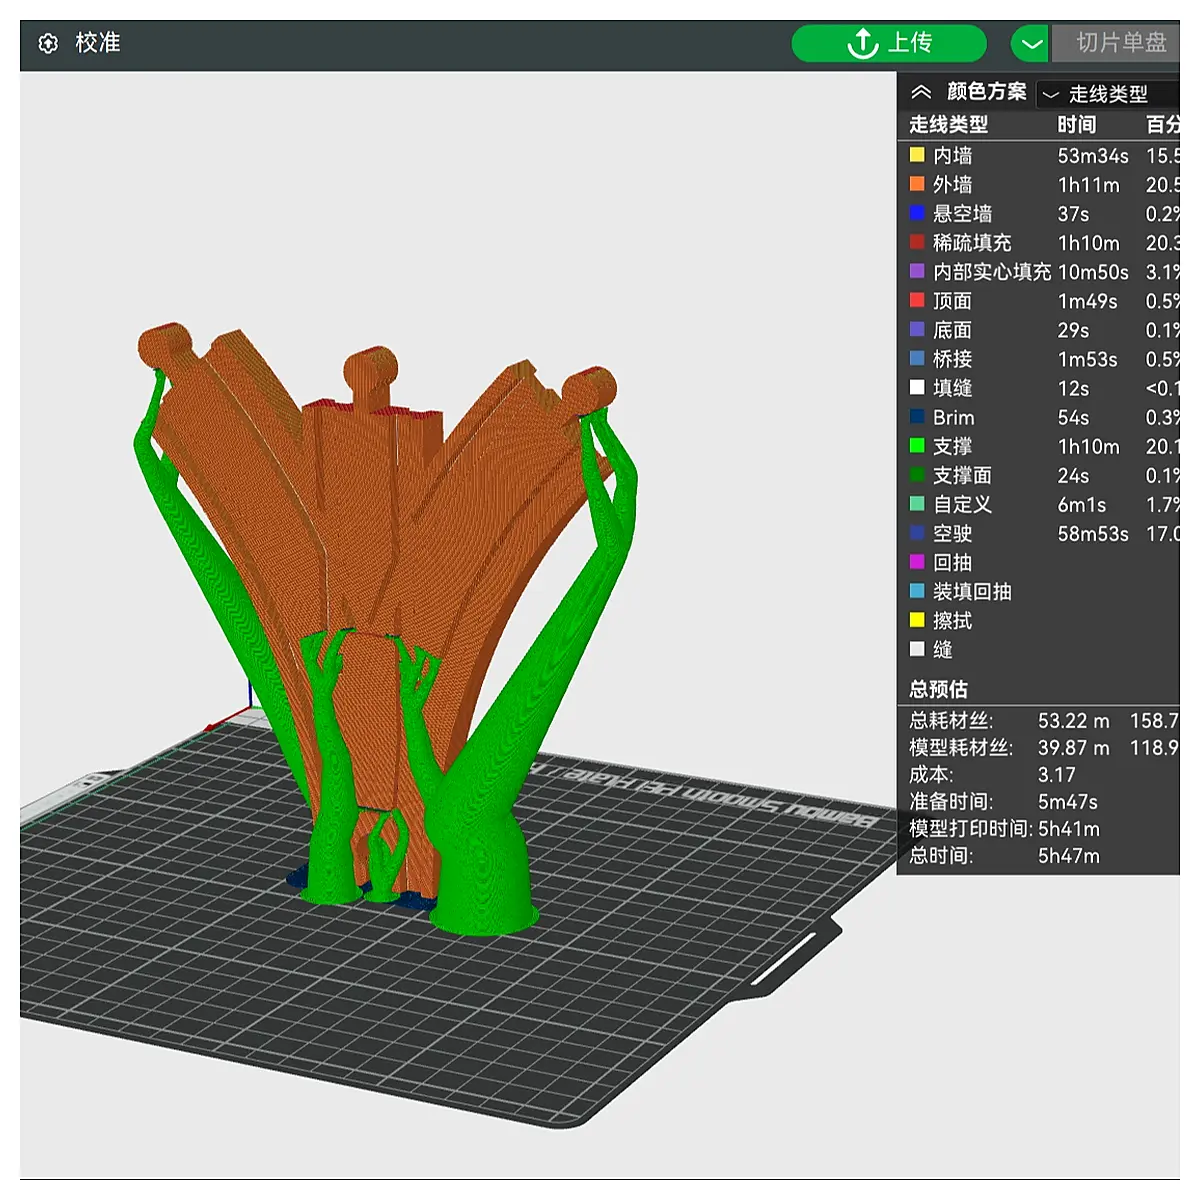Click the 缝 white swatch
Image resolution: width=1200 pixels, height=1200 pixels.
coord(917,649)
